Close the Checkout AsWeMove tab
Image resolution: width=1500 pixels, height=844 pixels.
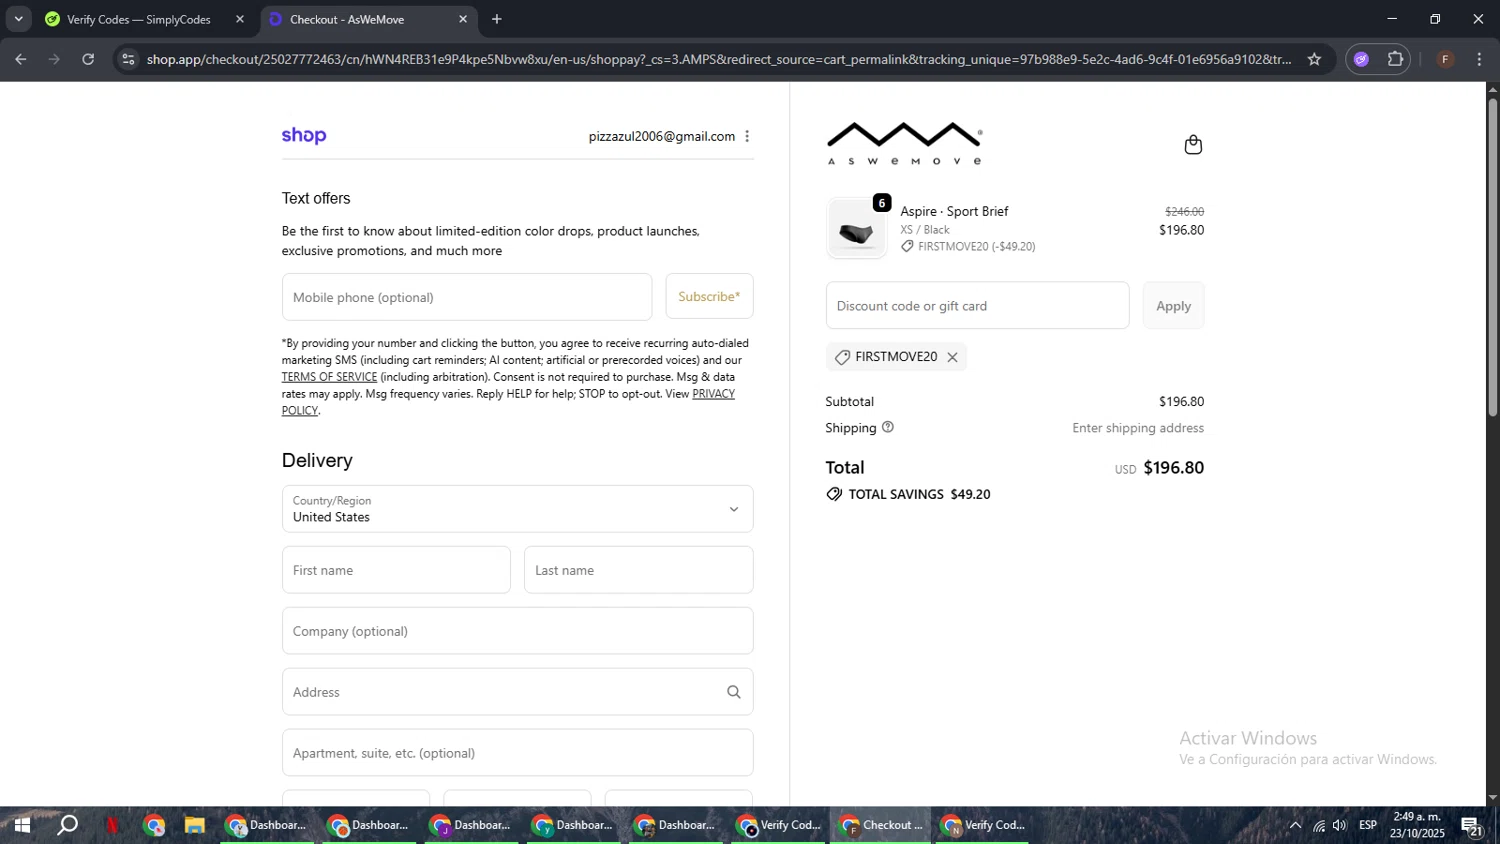pyautogui.click(x=463, y=19)
